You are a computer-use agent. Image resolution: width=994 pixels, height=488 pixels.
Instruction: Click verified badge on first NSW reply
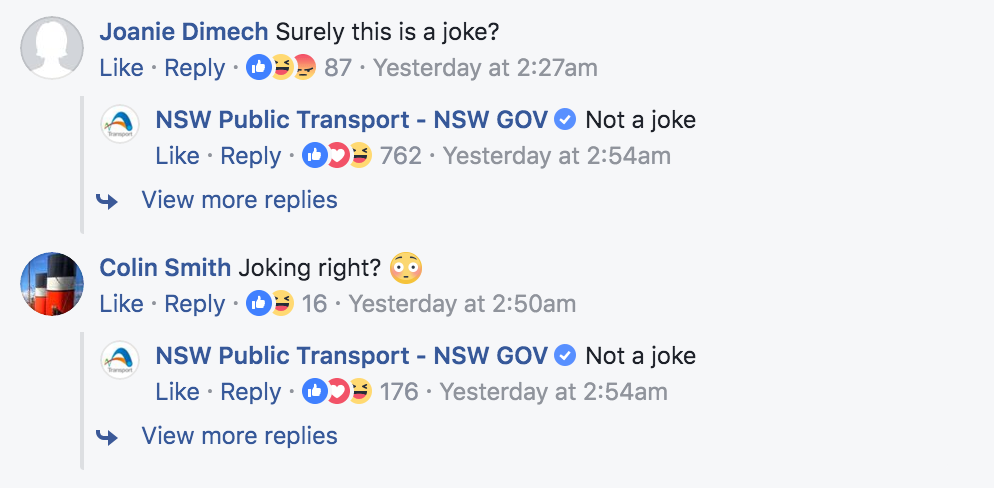(x=565, y=121)
